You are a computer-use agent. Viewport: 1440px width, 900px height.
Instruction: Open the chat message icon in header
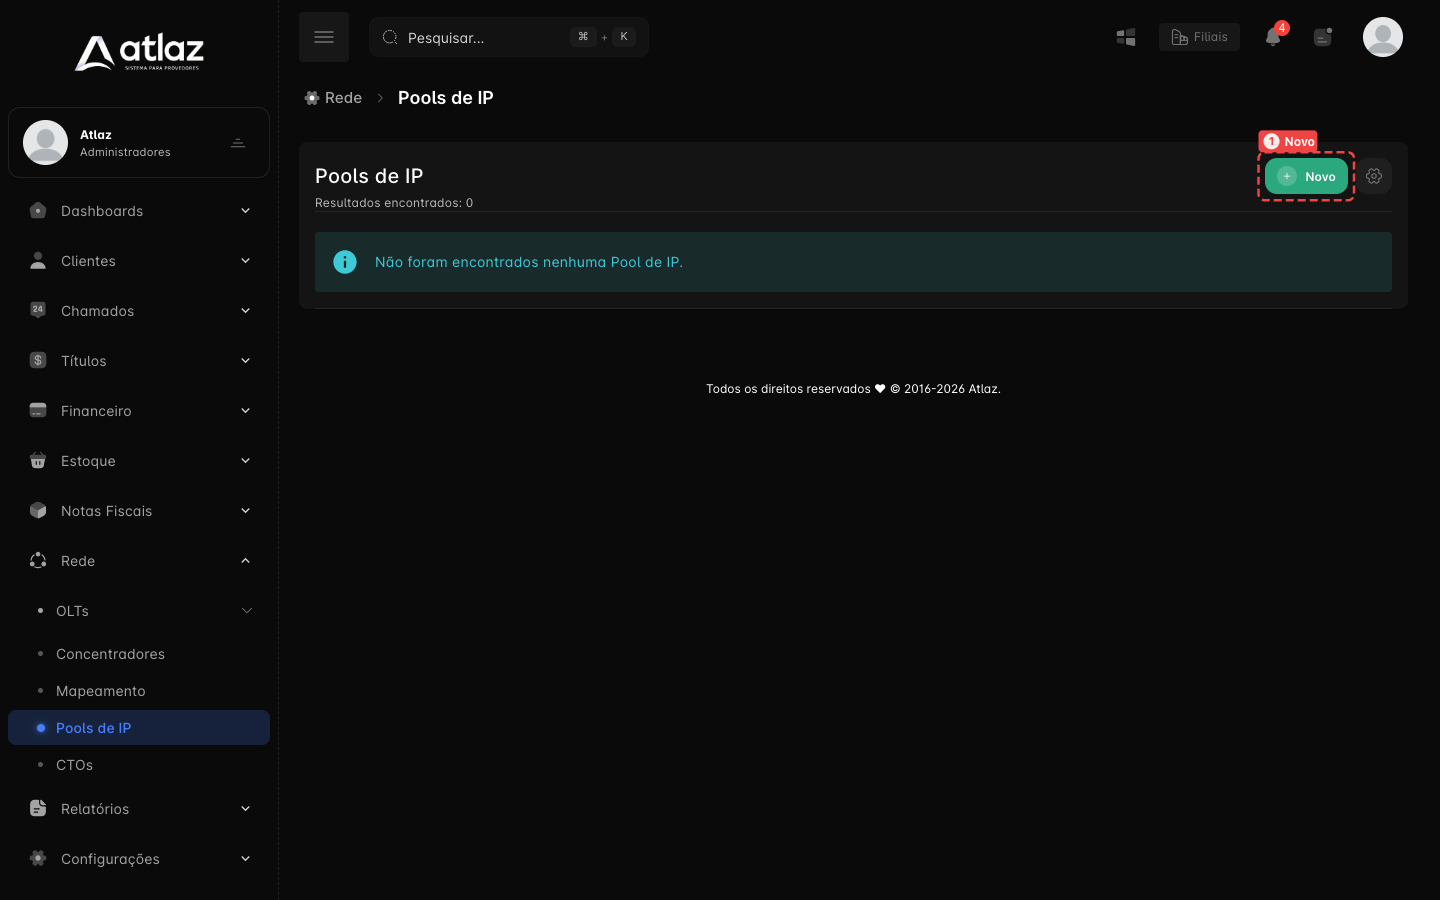point(1322,37)
